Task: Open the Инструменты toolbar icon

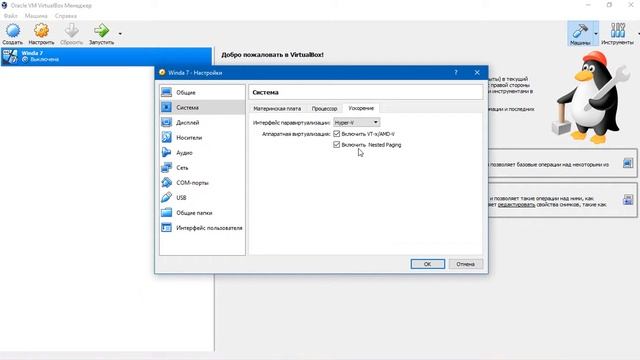Action: point(618,33)
